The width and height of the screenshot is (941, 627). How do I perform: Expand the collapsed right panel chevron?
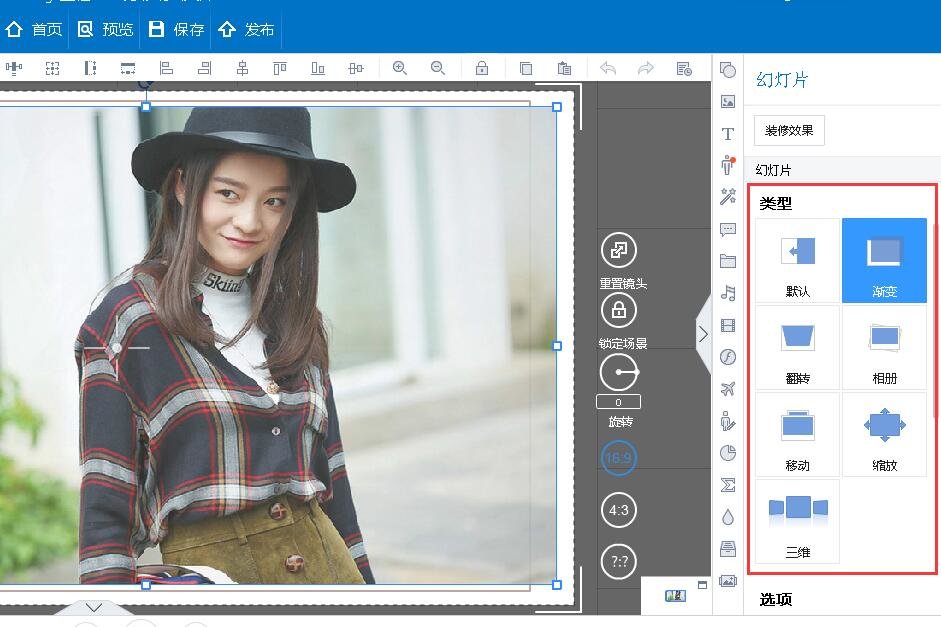click(703, 335)
